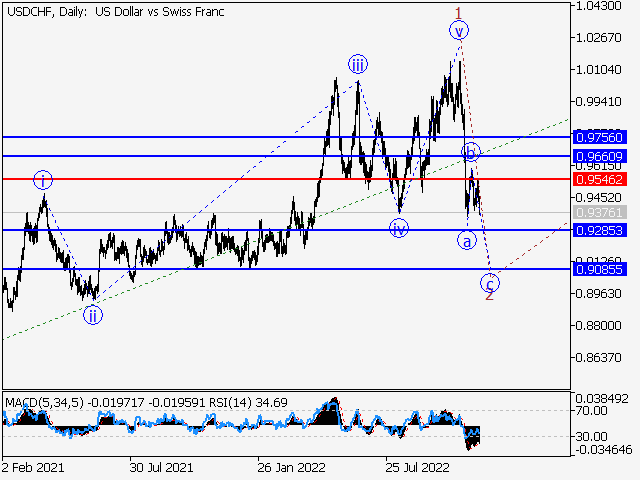Click the 26 Jan 2022 date label
The width and height of the screenshot is (640, 480).
[291, 467]
